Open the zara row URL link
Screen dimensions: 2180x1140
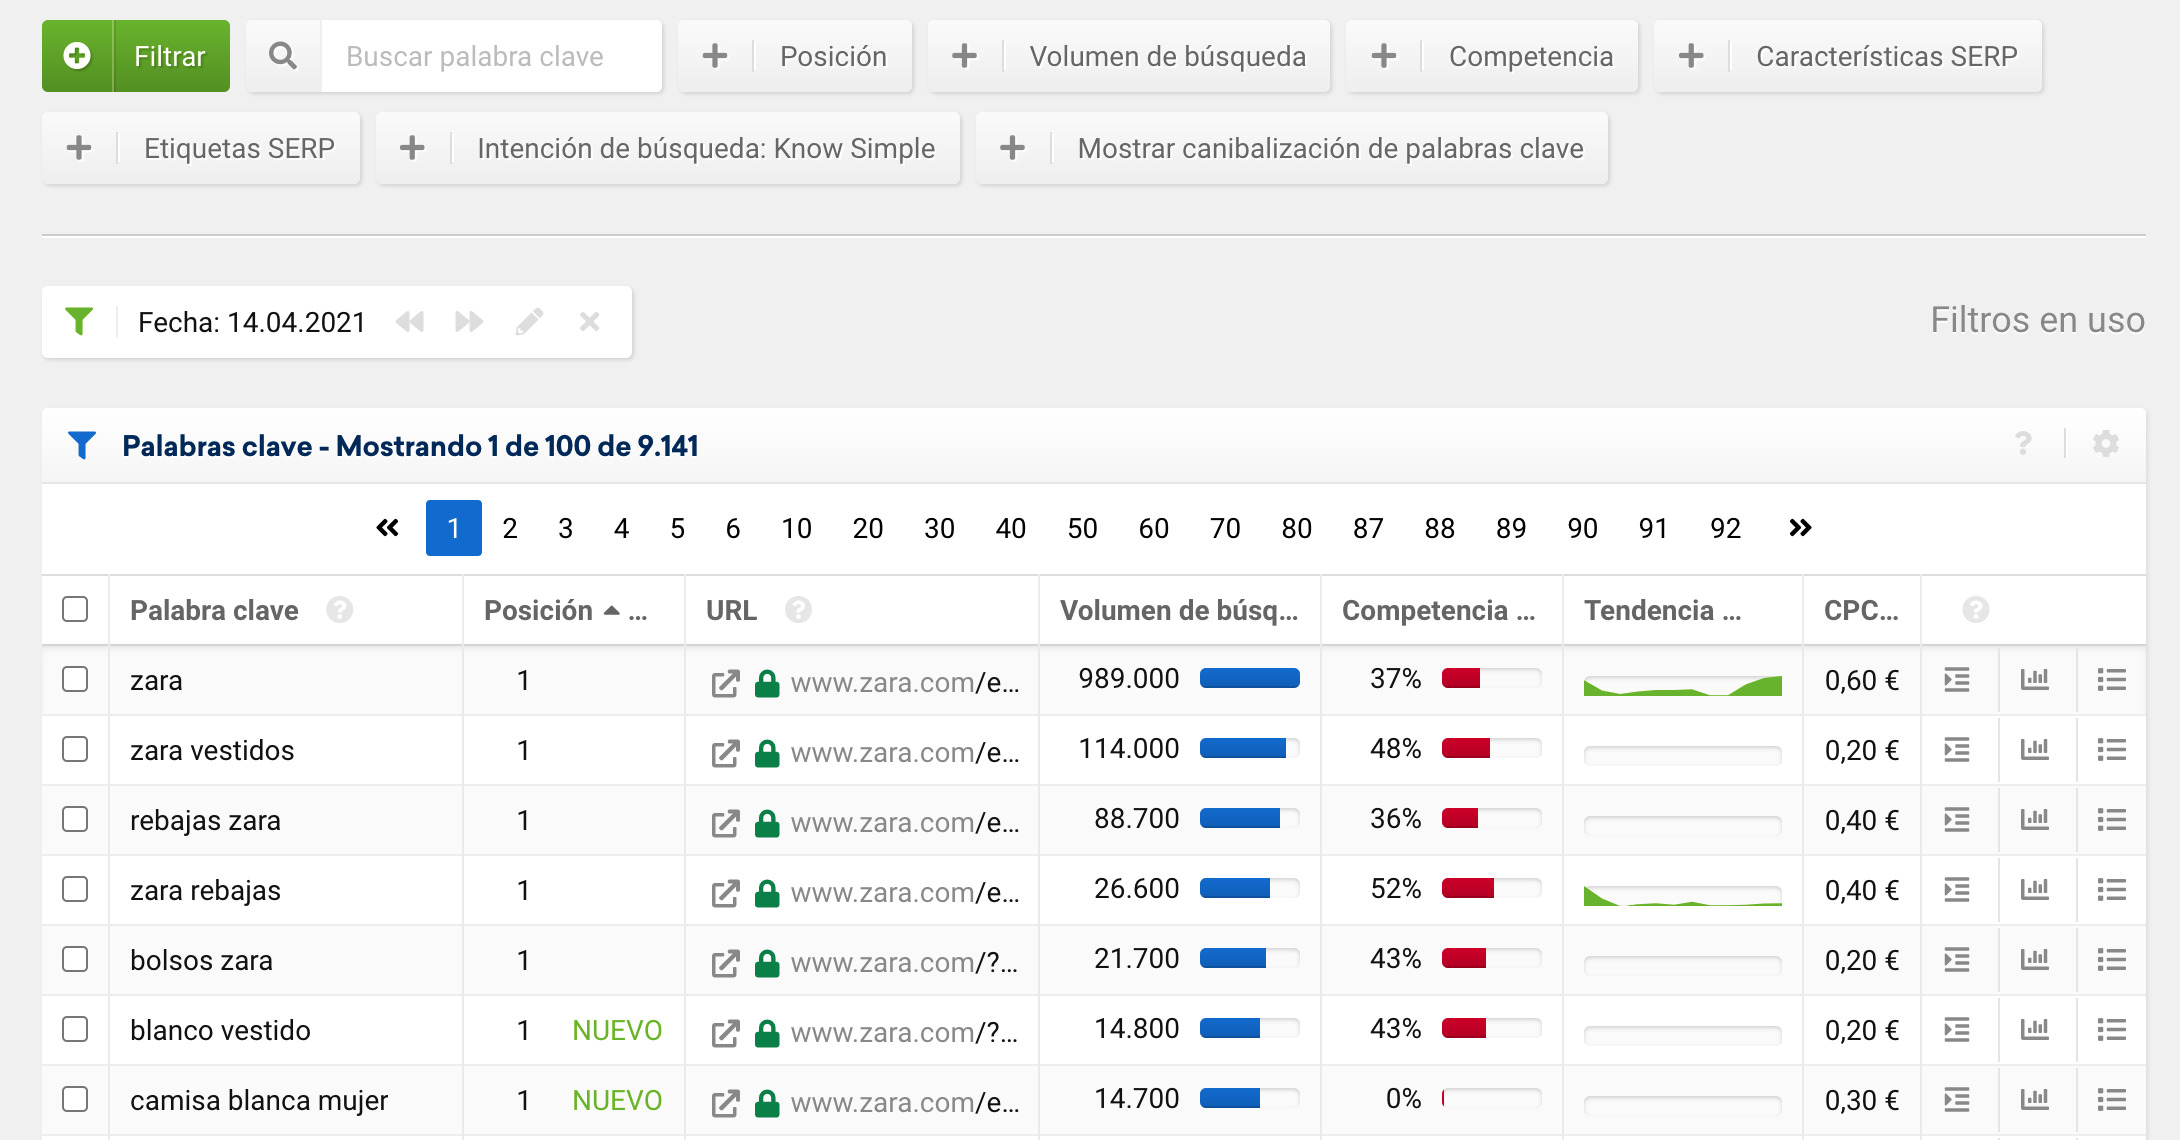[x=904, y=682]
